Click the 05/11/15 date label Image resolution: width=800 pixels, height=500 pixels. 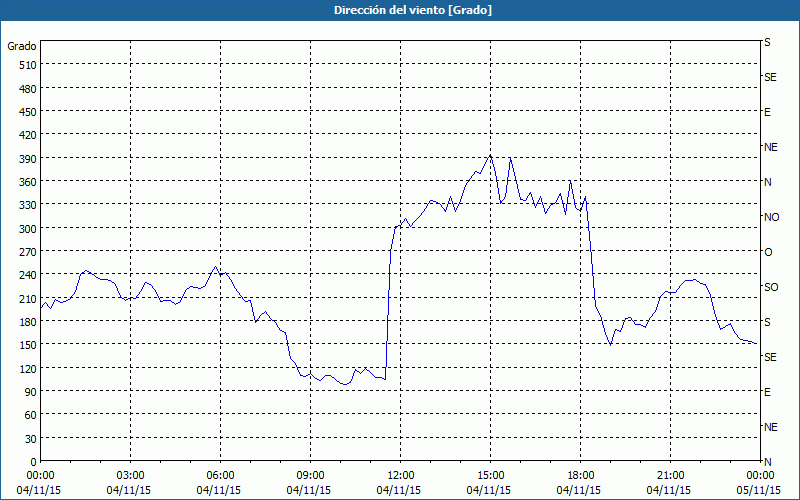(759, 490)
